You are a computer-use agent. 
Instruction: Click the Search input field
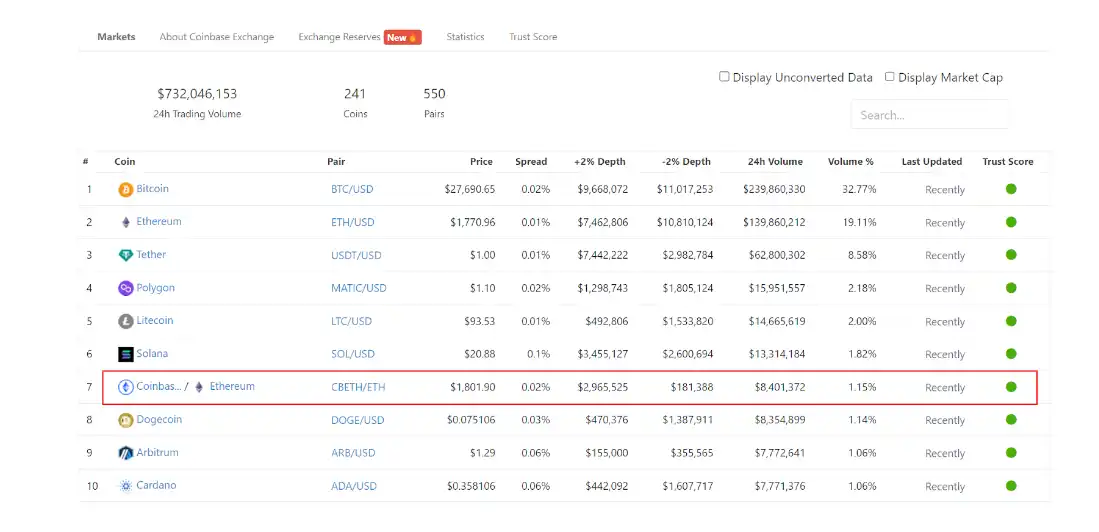929,115
